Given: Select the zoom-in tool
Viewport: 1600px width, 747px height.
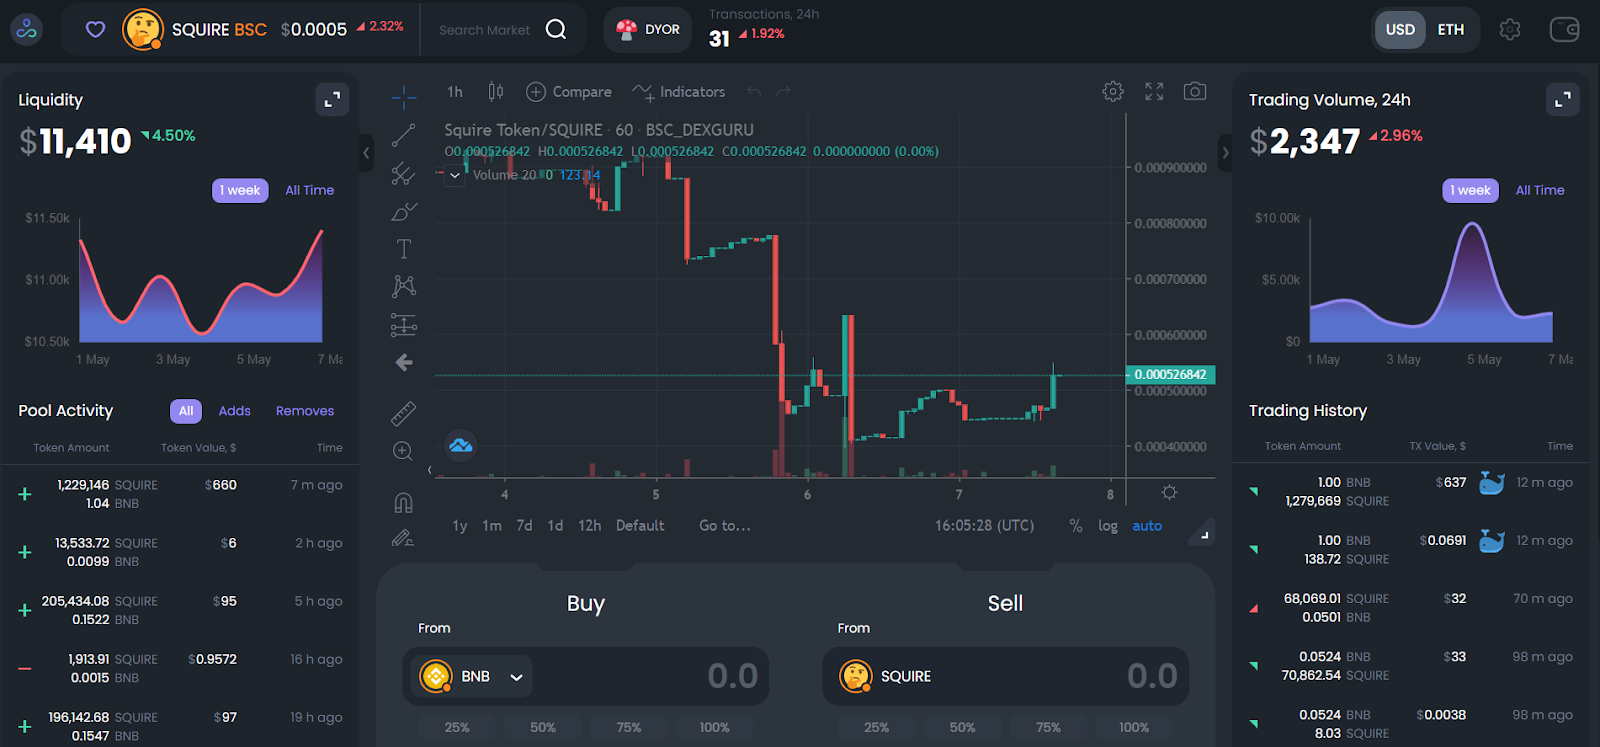Looking at the screenshot, I should tap(403, 451).
